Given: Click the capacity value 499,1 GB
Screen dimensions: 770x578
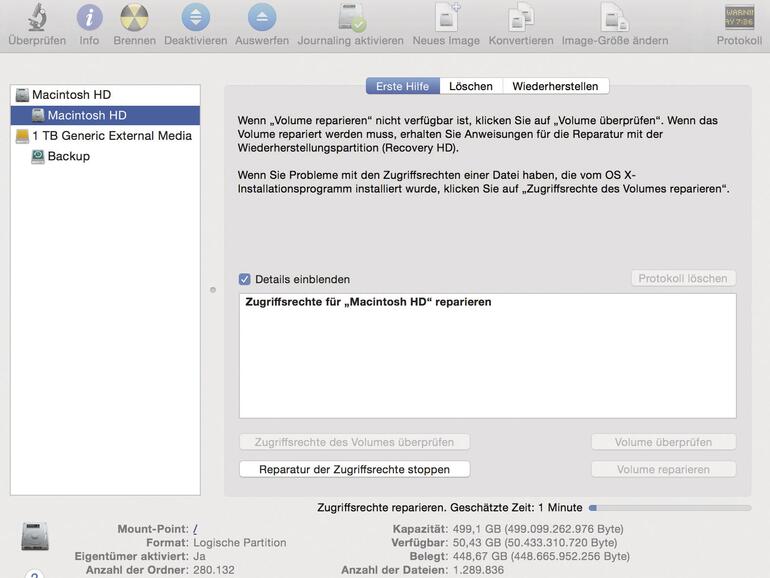Looking at the screenshot, I should 476,529.
